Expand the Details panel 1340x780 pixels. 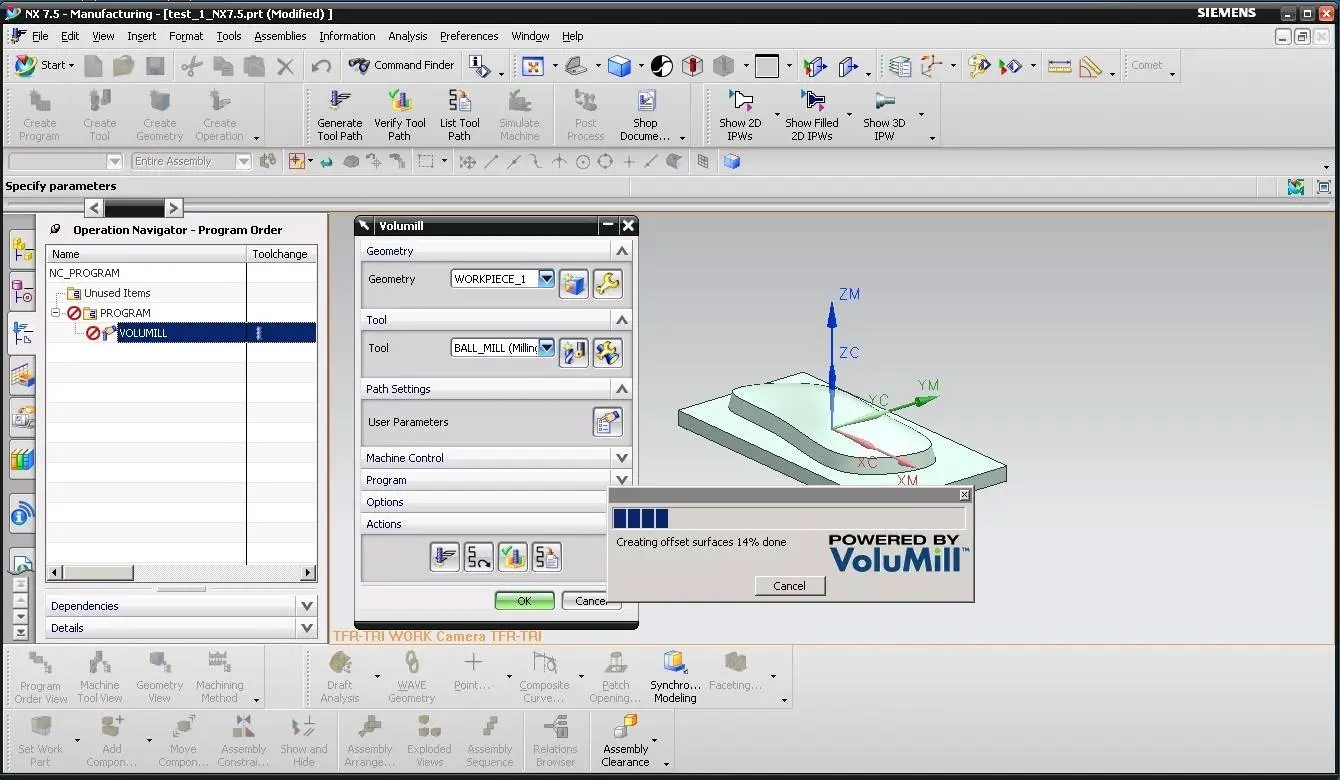tap(307, 628)
